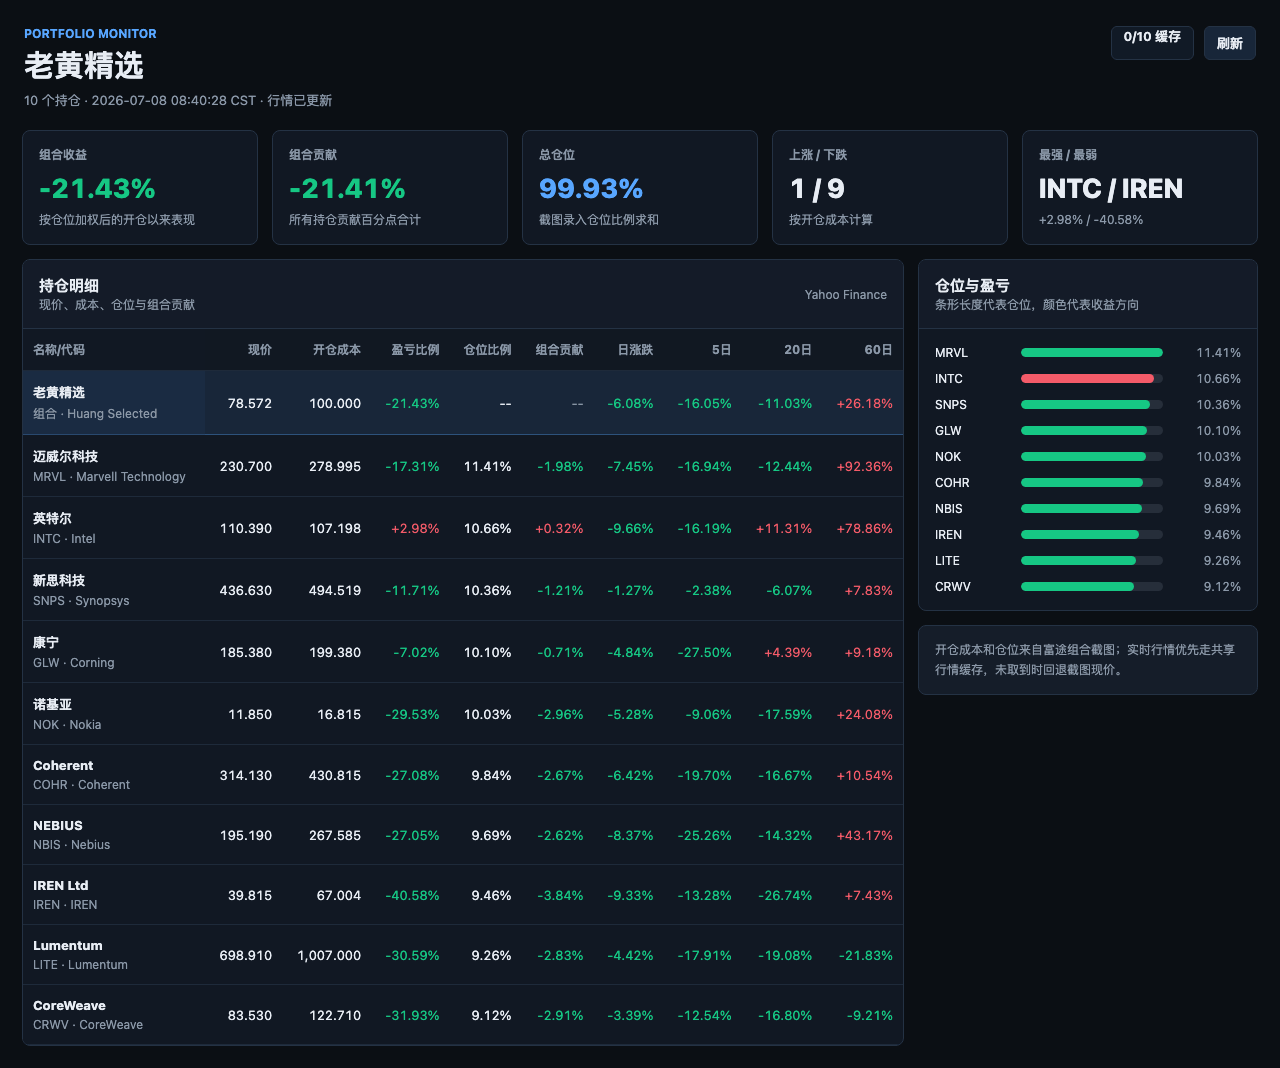Click MRVL 60-day value +92.36%
This screenshot has height=1068, width=1280.
pyautogui.click(x=864, y=466)
